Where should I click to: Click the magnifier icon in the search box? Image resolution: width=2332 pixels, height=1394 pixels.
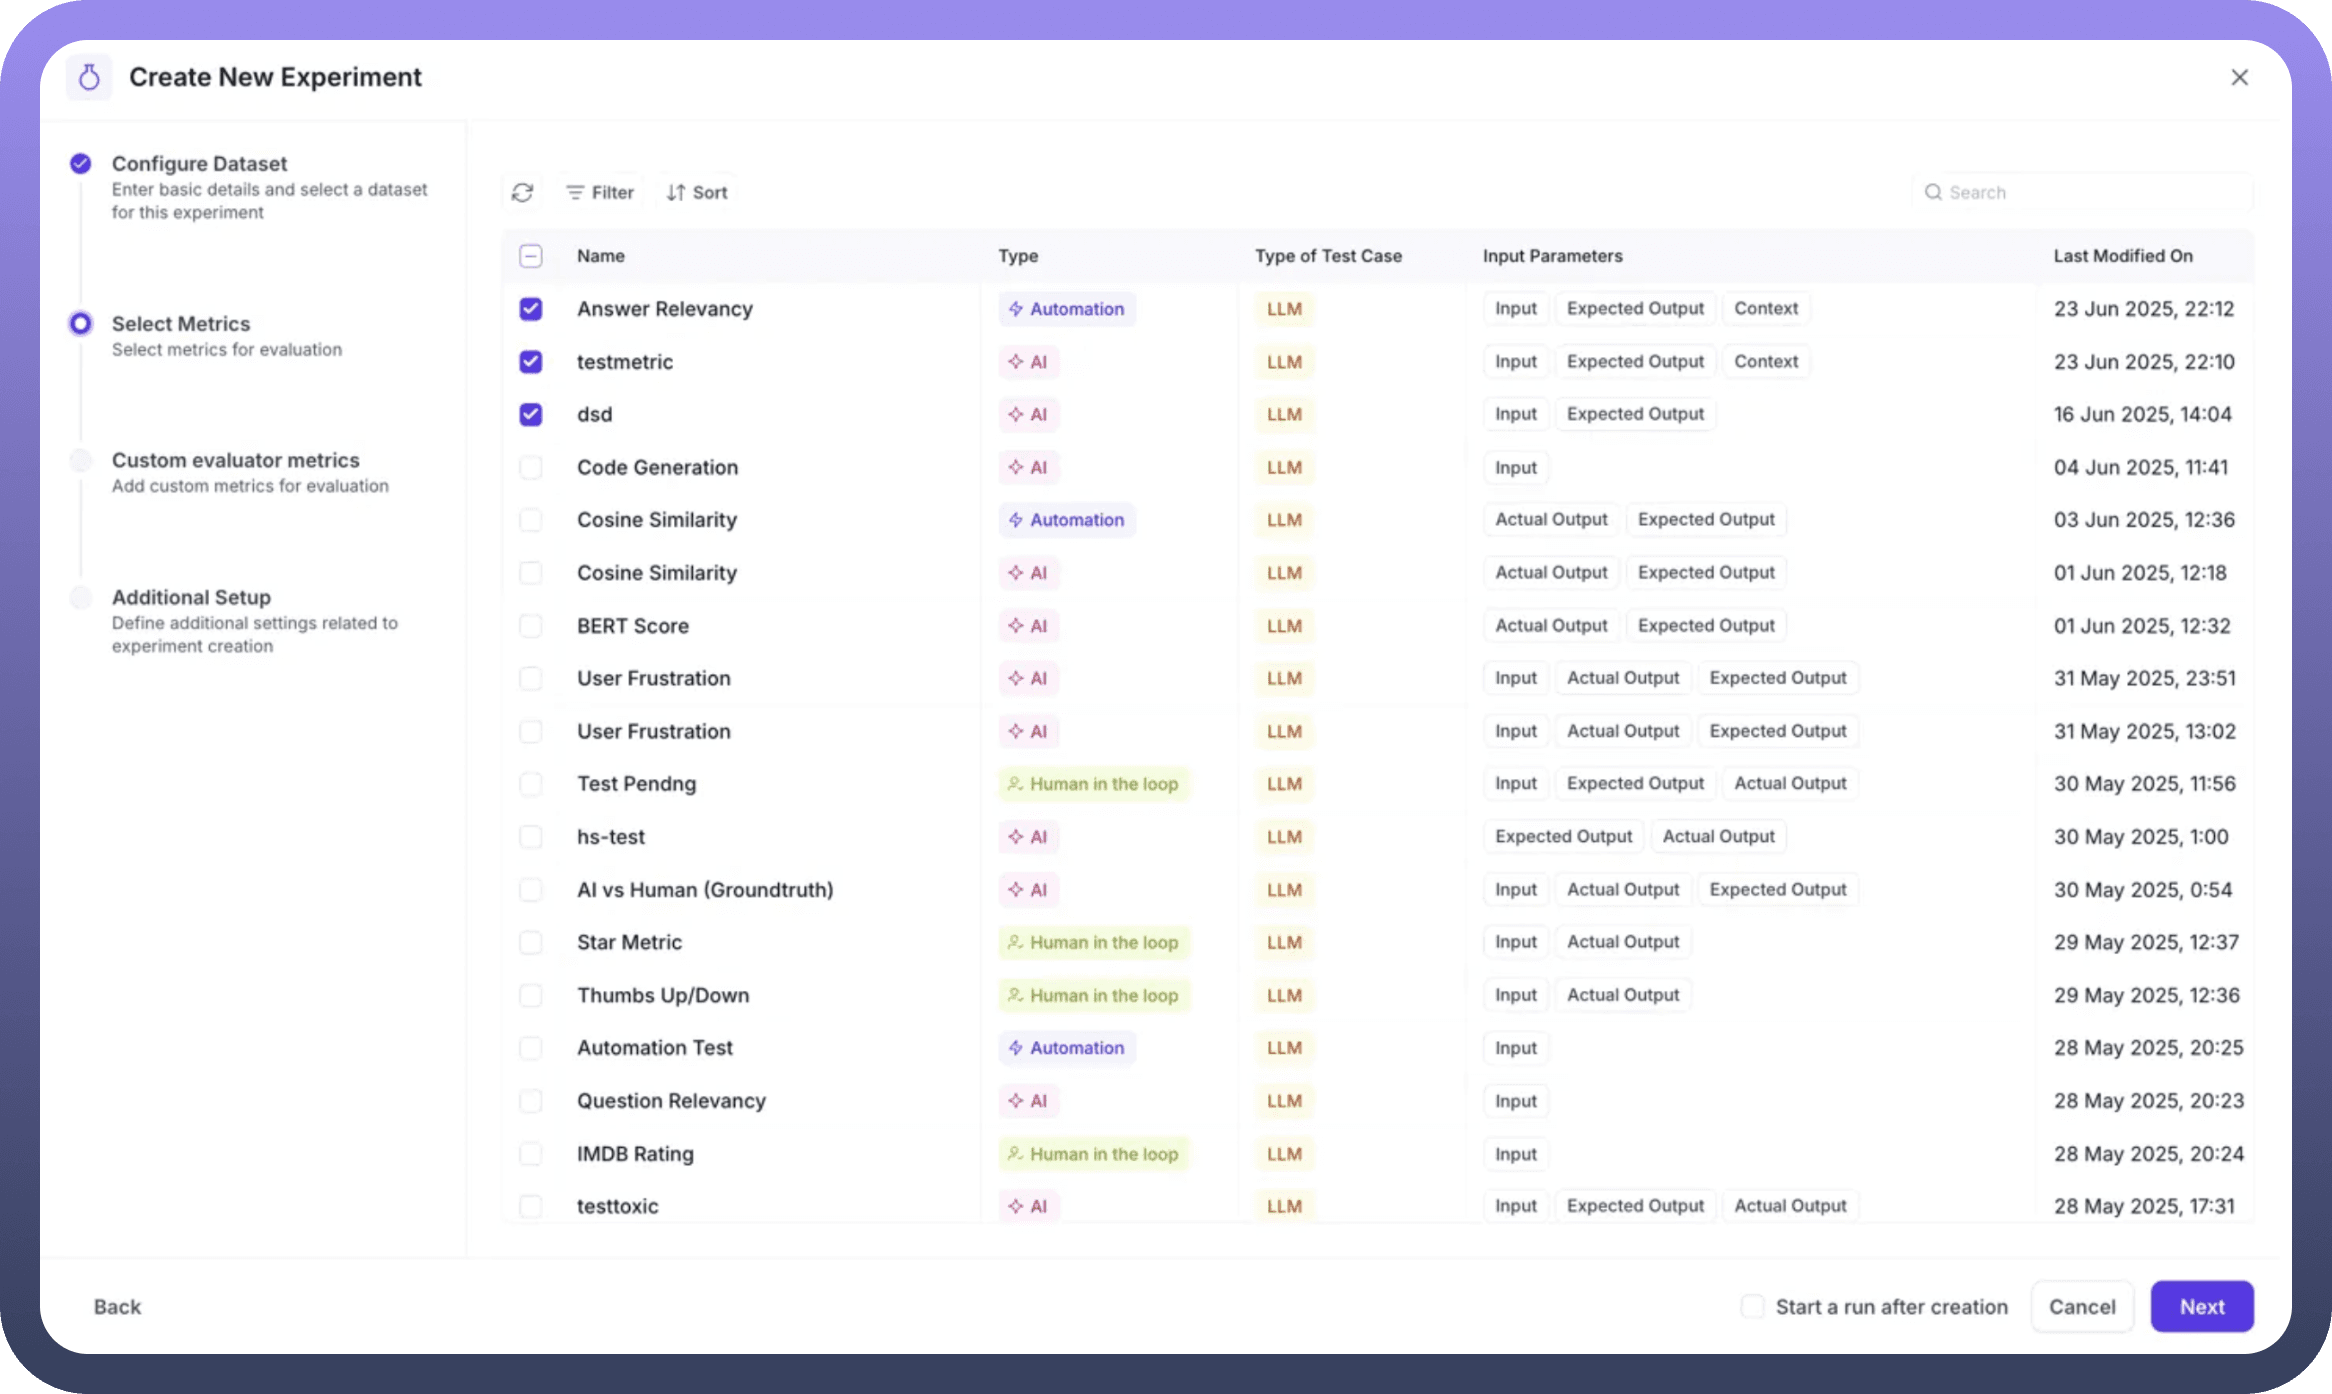1933,192
